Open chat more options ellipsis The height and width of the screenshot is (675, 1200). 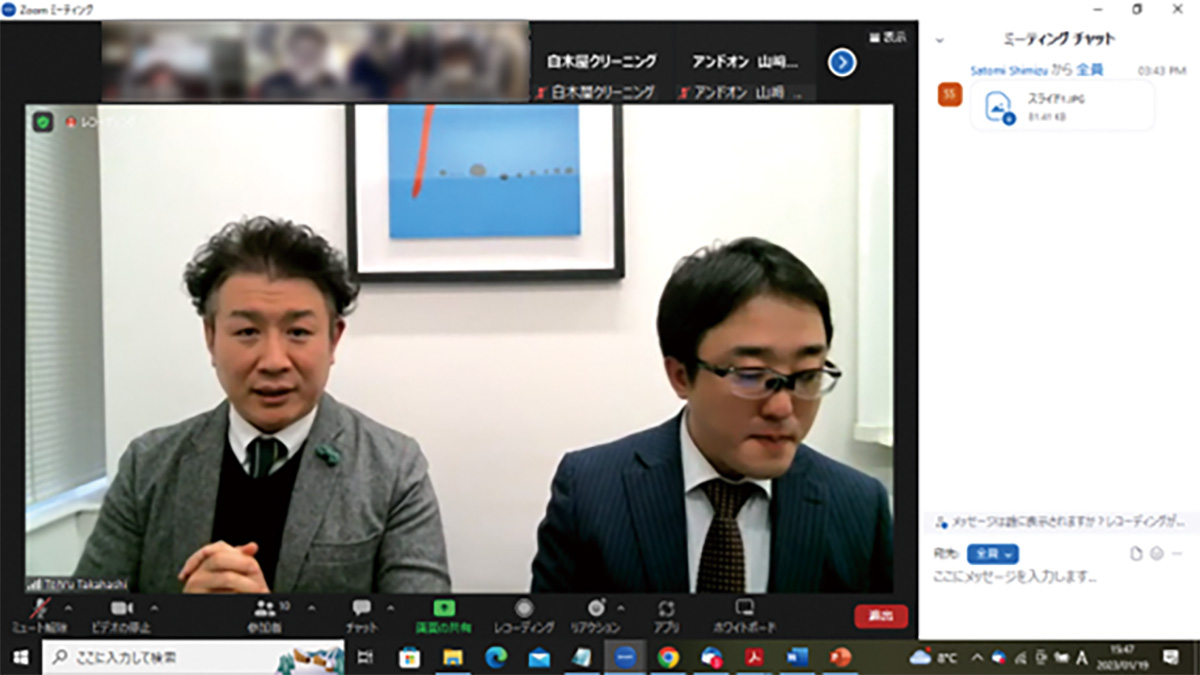1176,554
